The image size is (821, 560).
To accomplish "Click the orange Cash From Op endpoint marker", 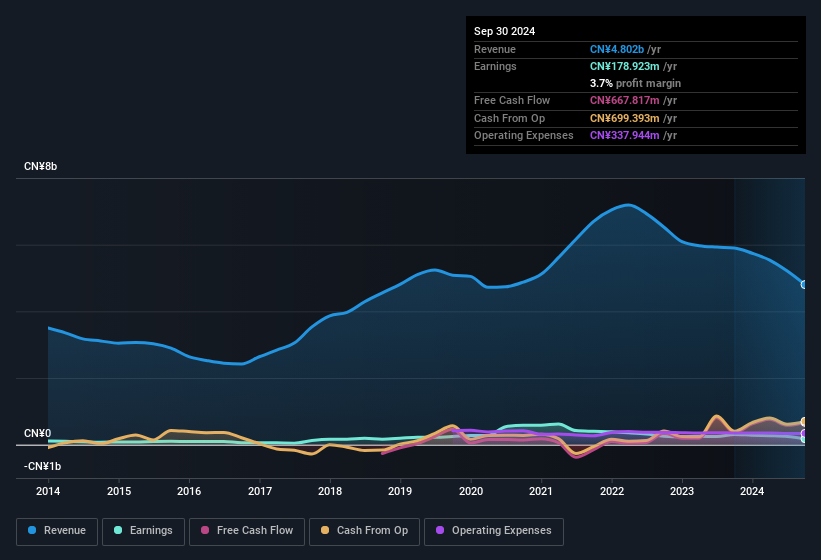I will [x=804, y=422].
